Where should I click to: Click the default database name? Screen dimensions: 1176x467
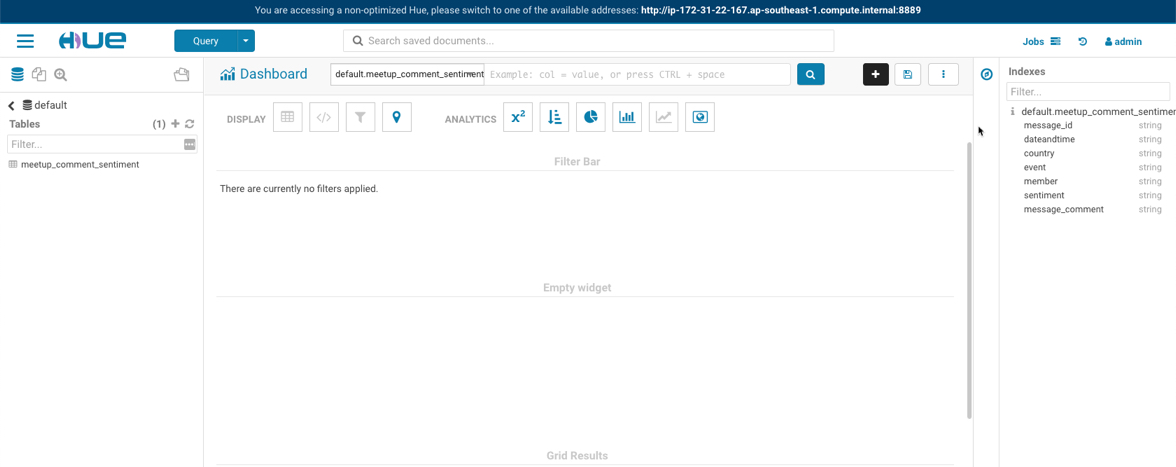point(50,106)
